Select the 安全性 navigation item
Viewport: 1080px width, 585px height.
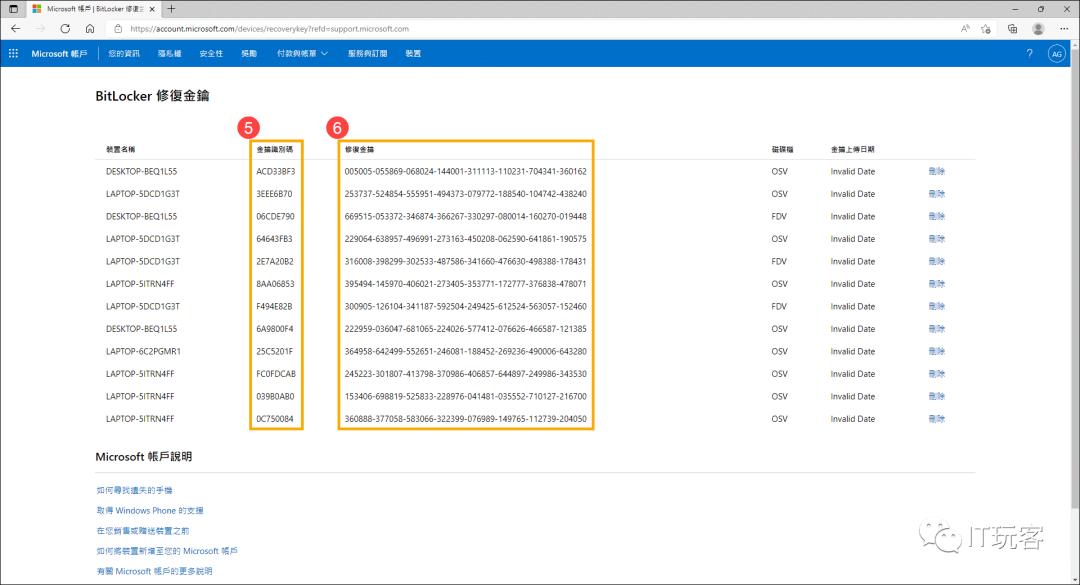211,53
